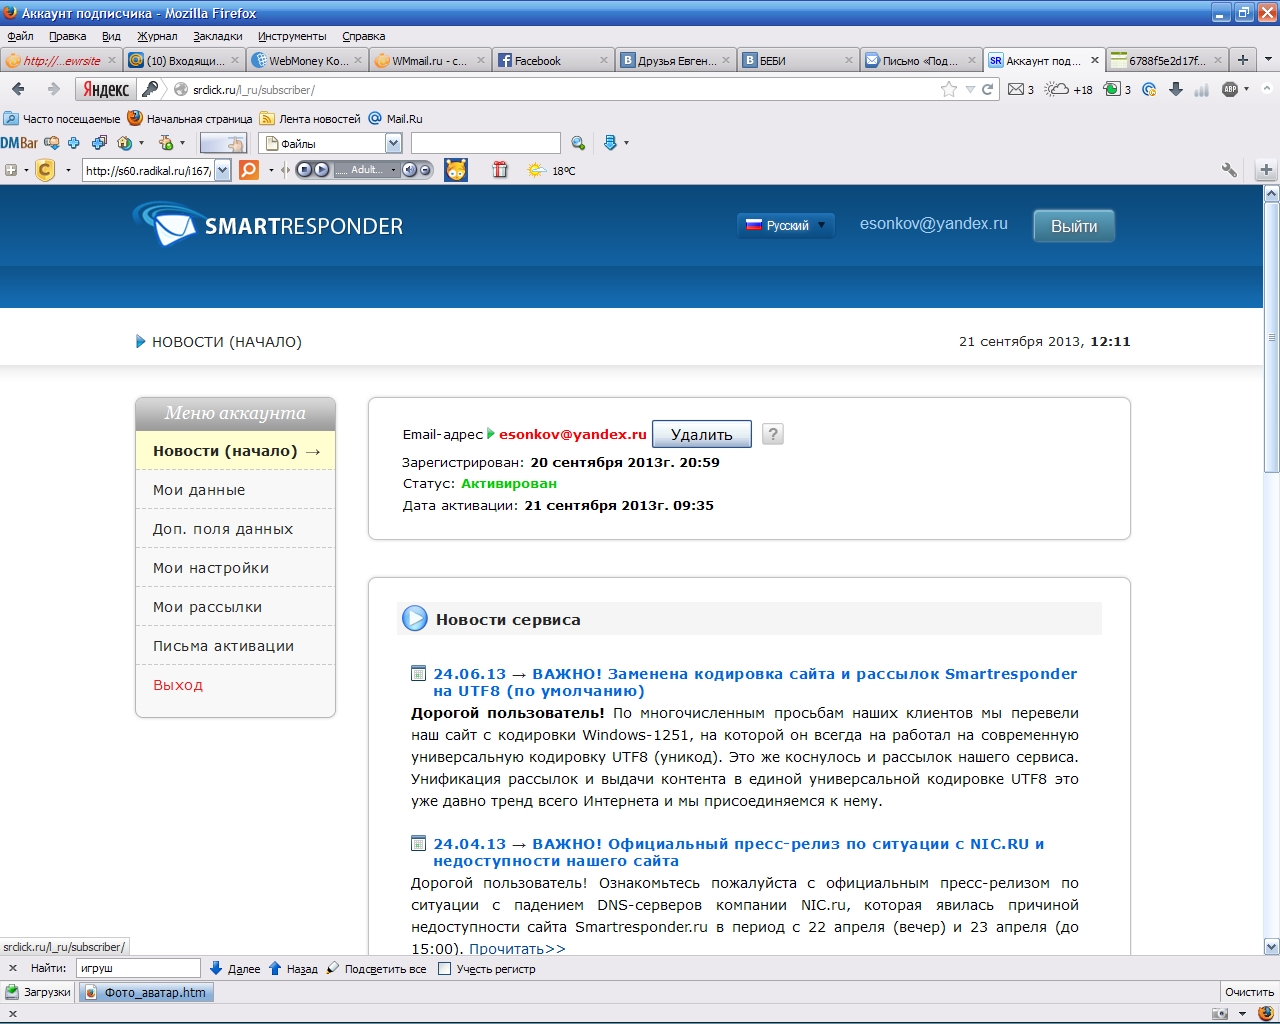The width and height of the screenshot is (1280, 1024).
Task: Open the Прочитать>> link
Action: pos(517,949)
